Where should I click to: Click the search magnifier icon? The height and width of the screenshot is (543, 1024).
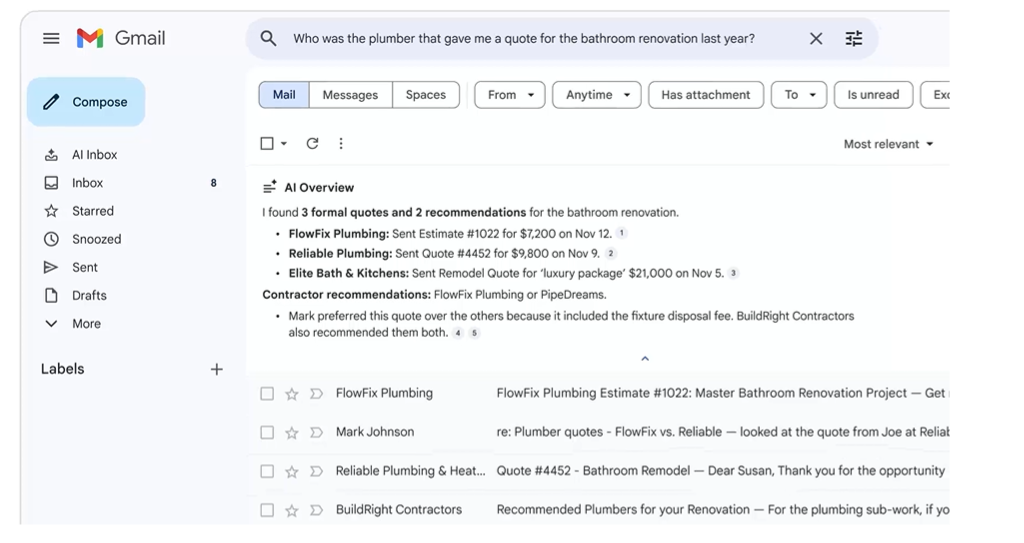[x=268, y=39]
